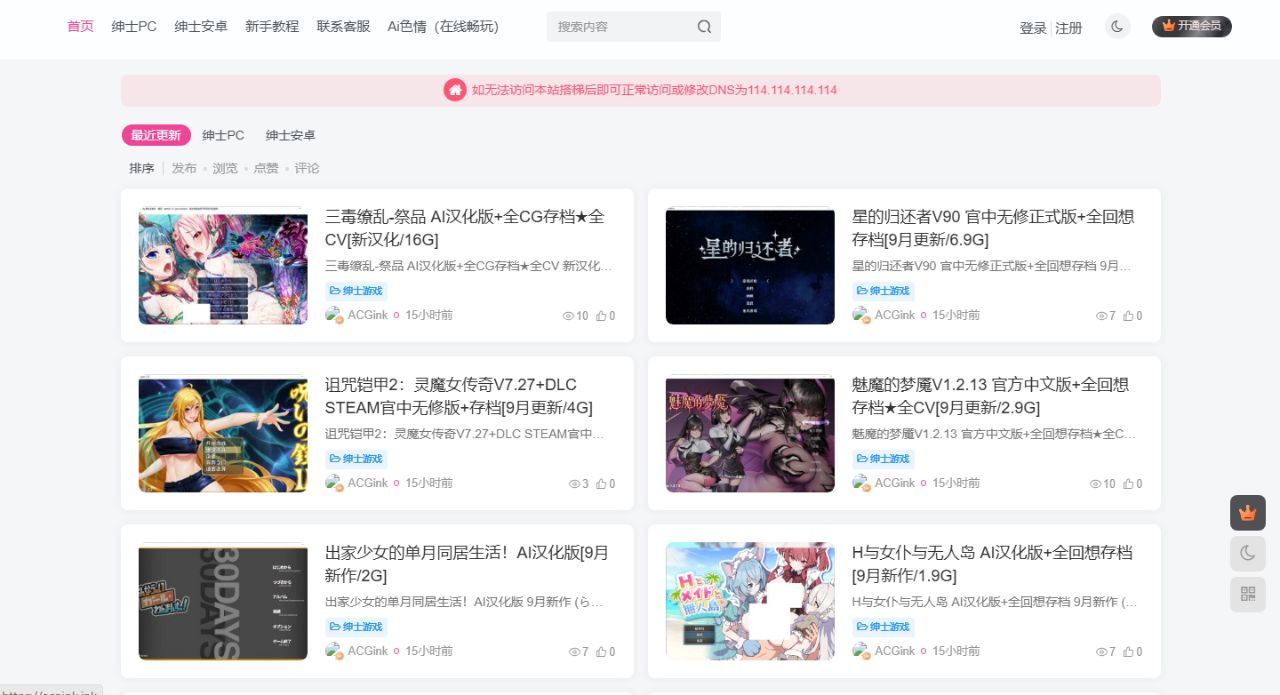Open 联系客服 navigation item

click(x=343, y=26)
